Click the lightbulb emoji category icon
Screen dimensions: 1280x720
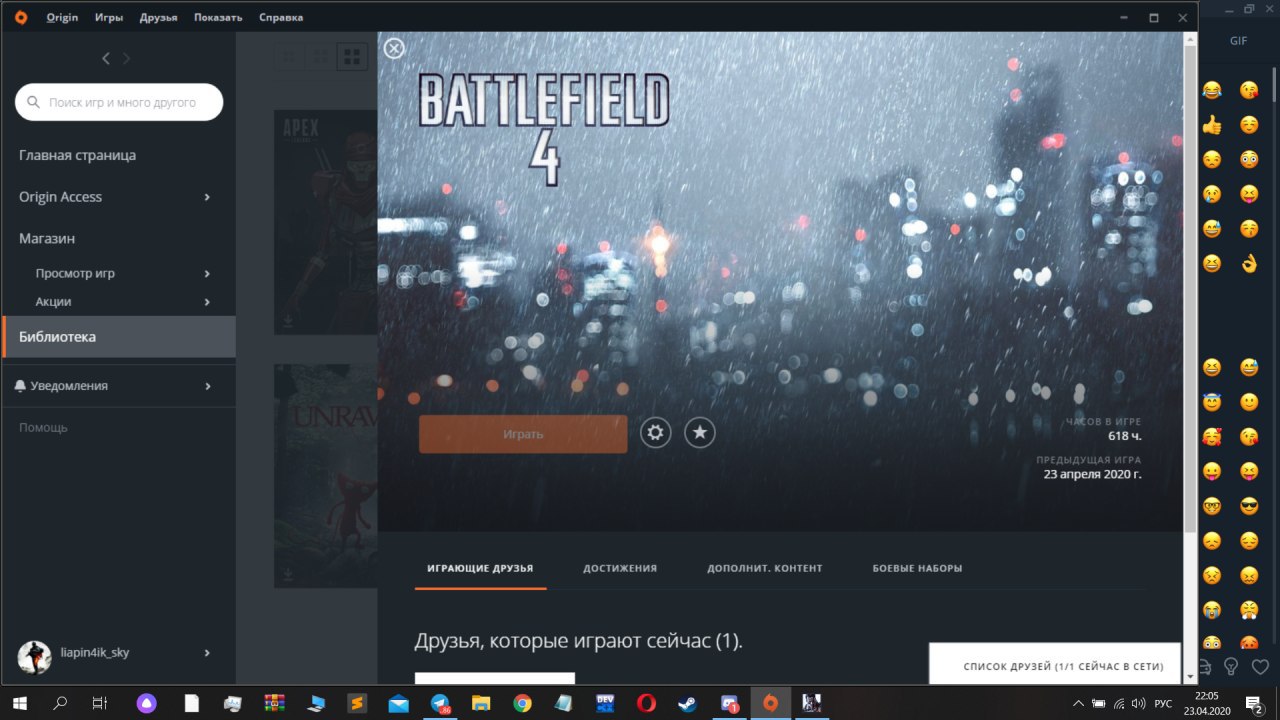(1232, 666)
